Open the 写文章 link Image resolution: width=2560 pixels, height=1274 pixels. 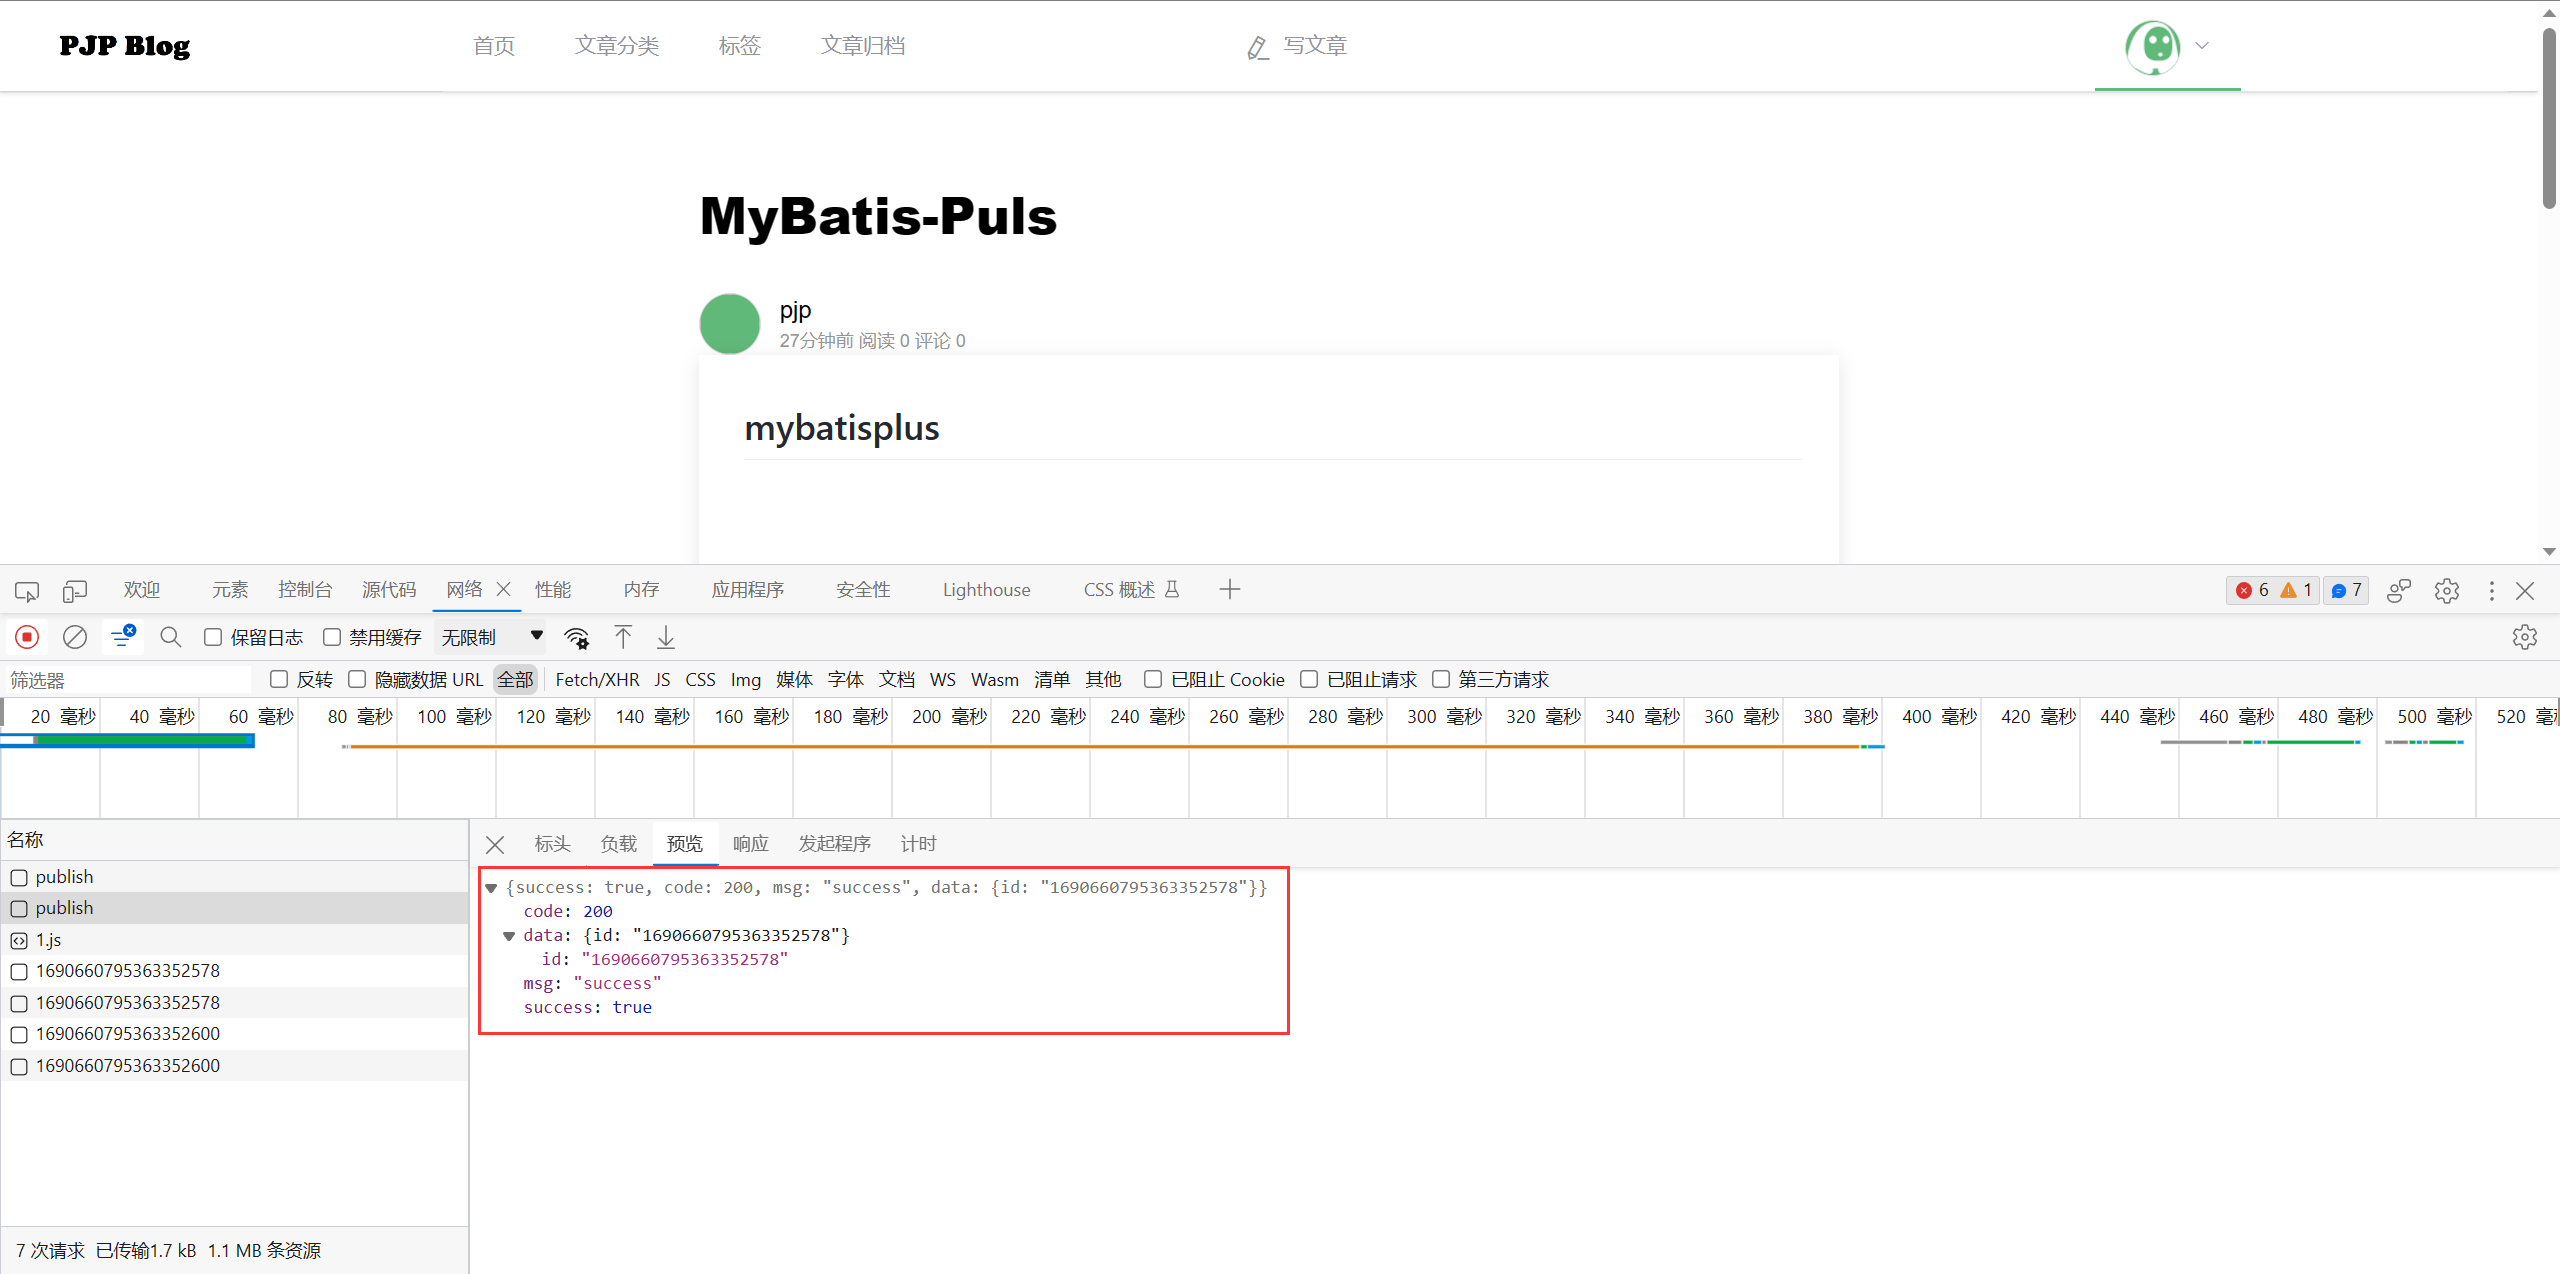1314,46
